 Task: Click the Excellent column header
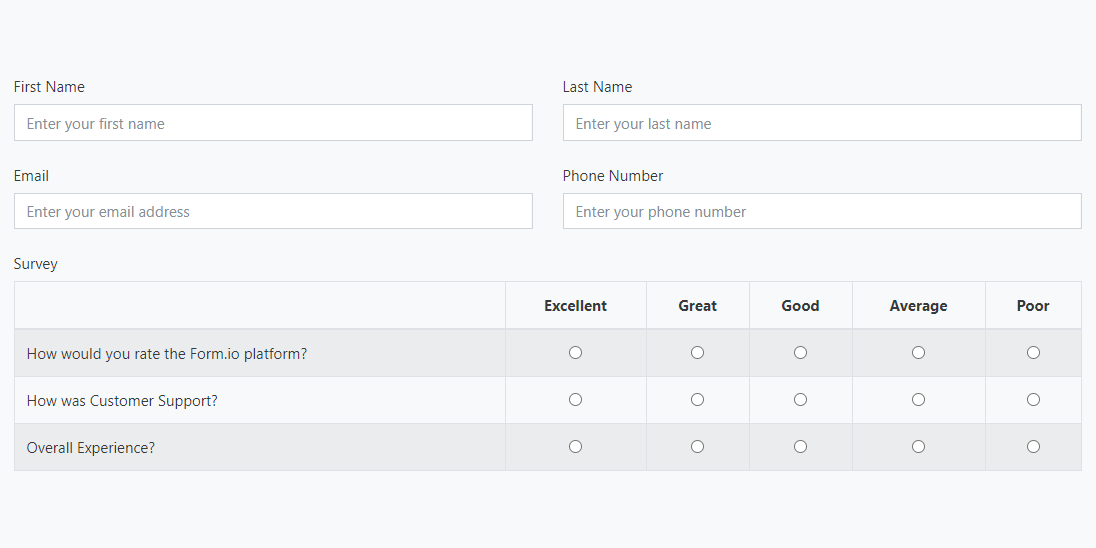point(575,306)
